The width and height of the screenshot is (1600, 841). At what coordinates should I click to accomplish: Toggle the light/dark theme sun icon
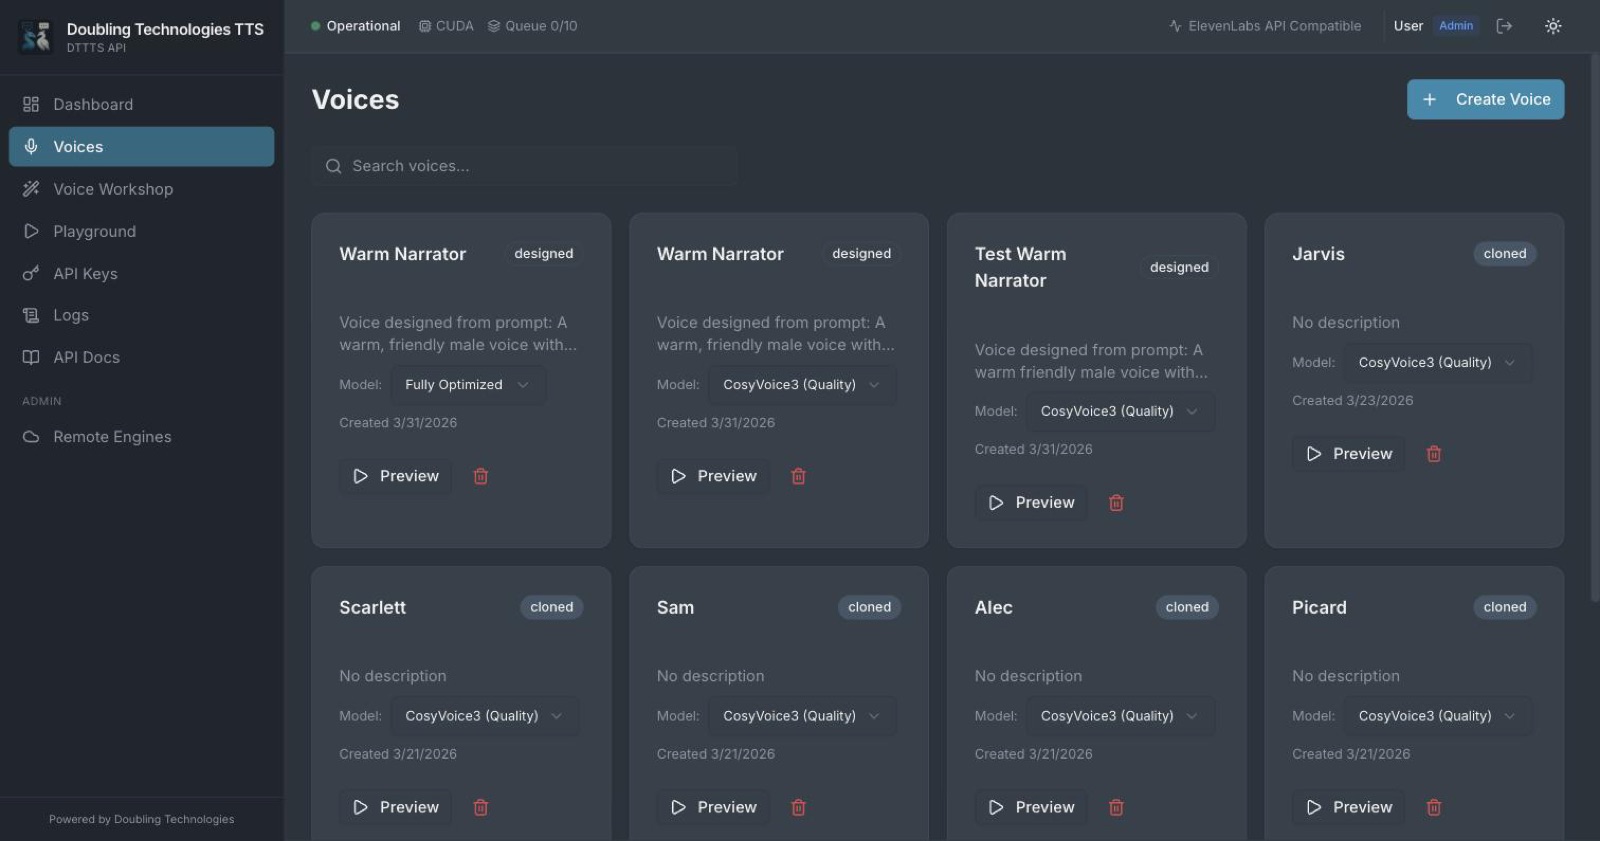click(1553, 26)
